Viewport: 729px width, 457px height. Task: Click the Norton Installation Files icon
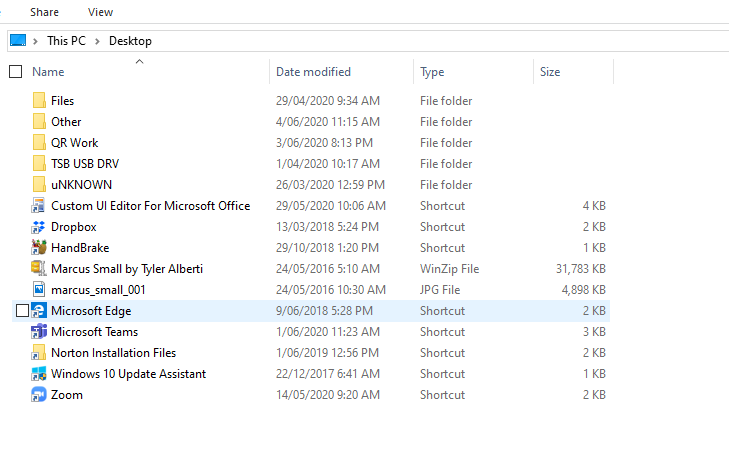39,353
